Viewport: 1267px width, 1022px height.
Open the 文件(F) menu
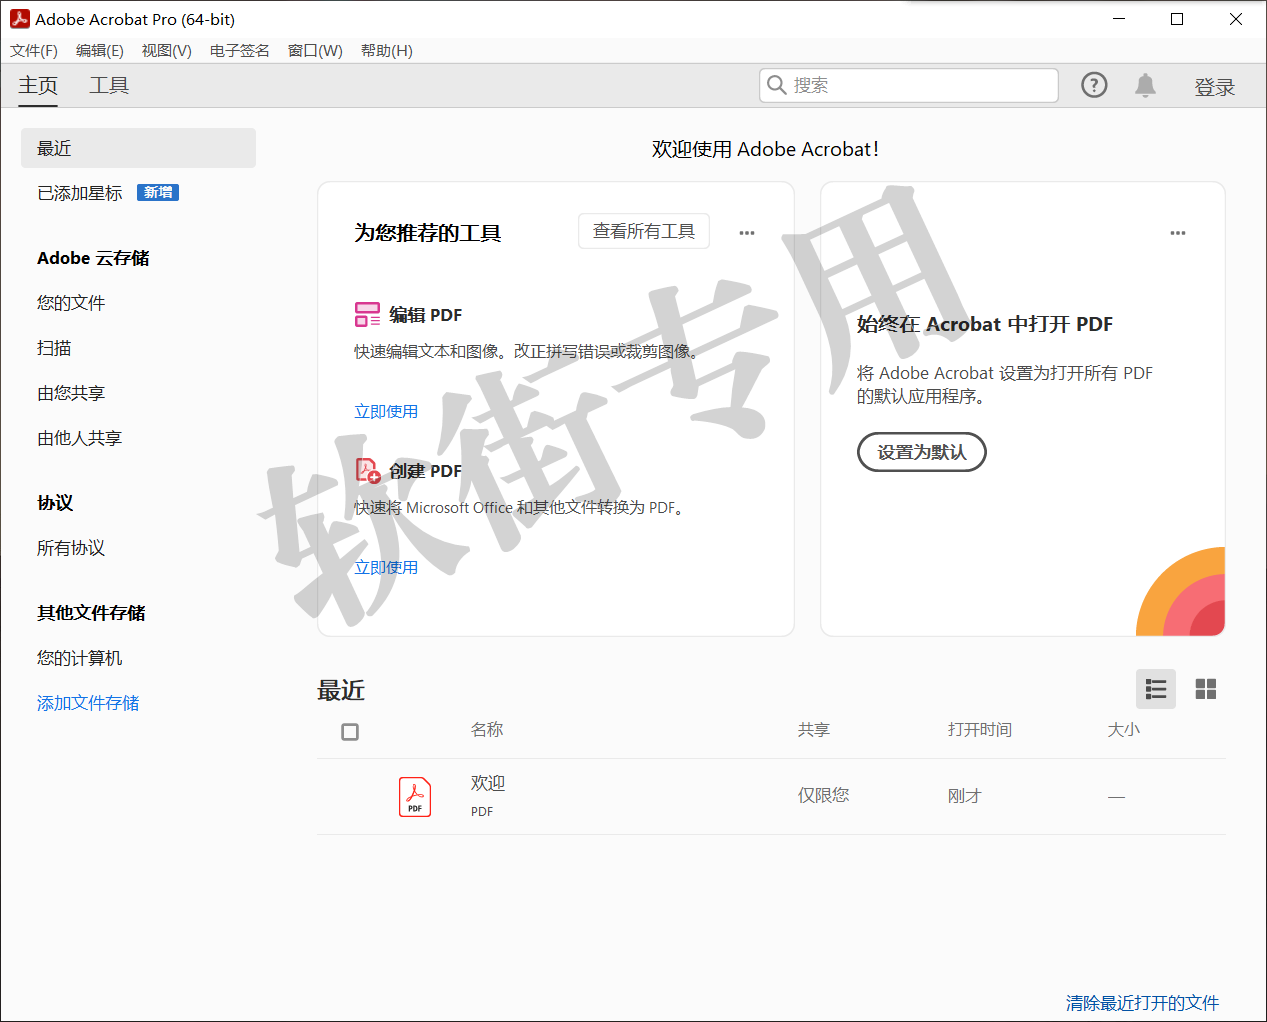coord(34,51)
